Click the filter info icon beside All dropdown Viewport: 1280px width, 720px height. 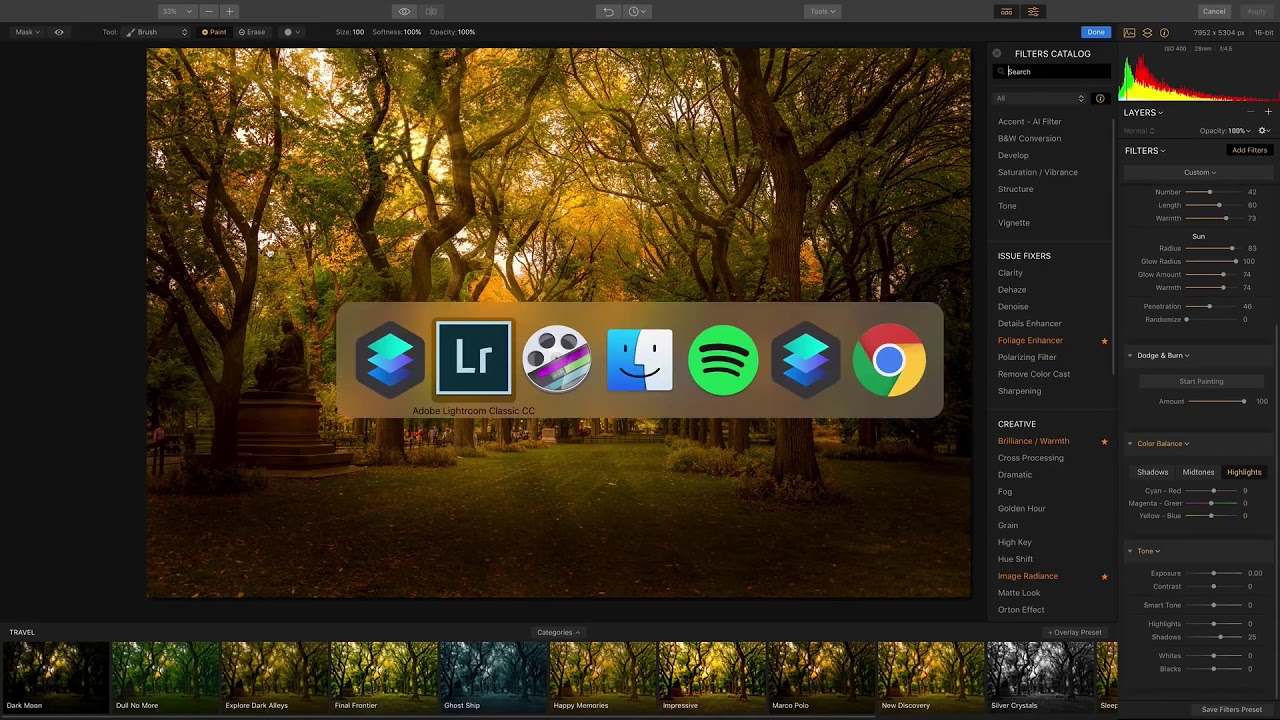[1100, 98]
